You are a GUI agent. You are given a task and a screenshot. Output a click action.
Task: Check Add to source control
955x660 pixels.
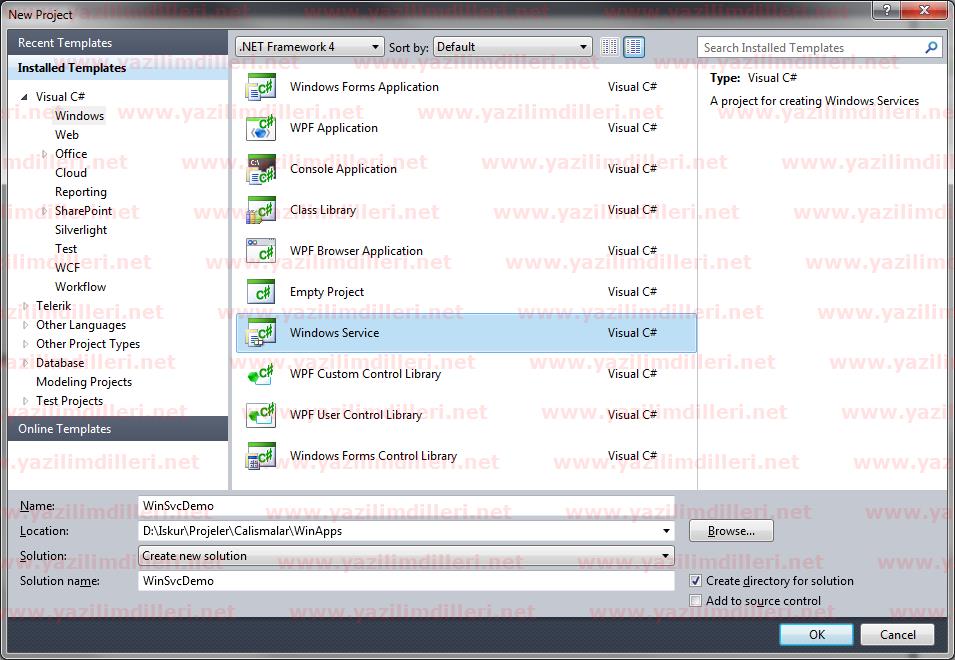click(696, 601)
